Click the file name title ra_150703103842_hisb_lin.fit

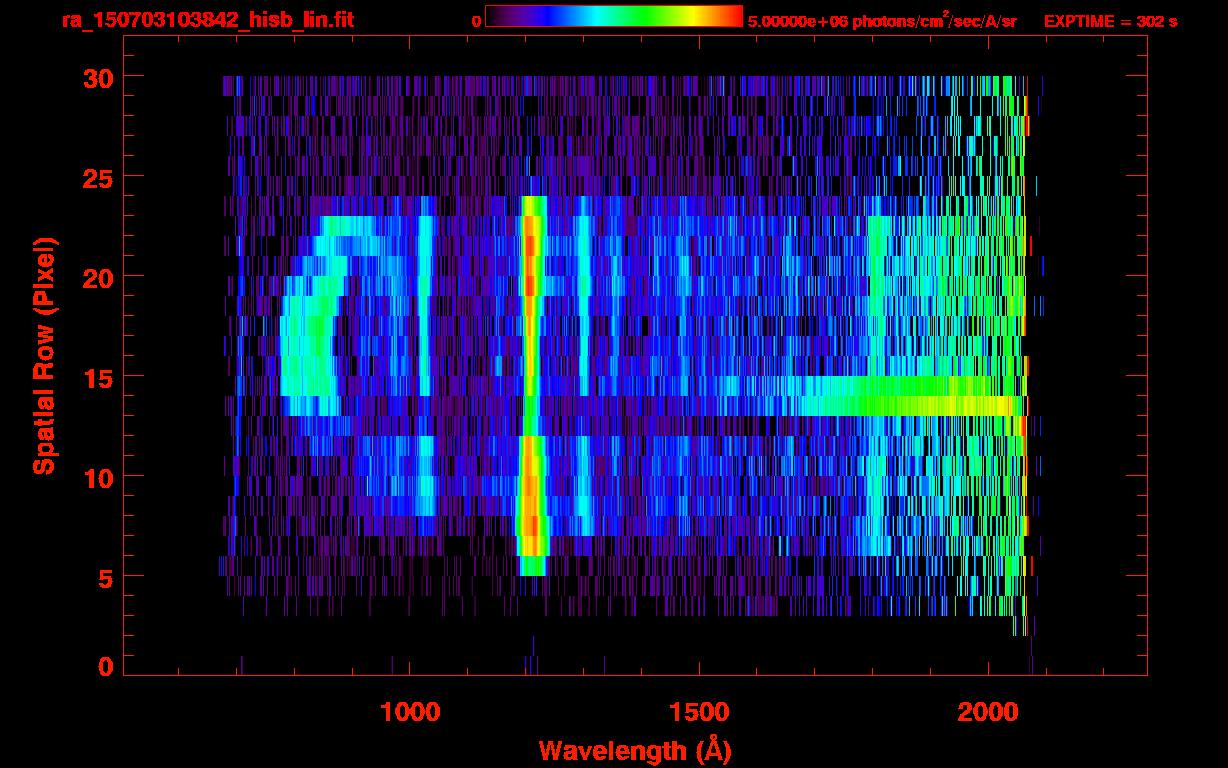pos(207,20)
